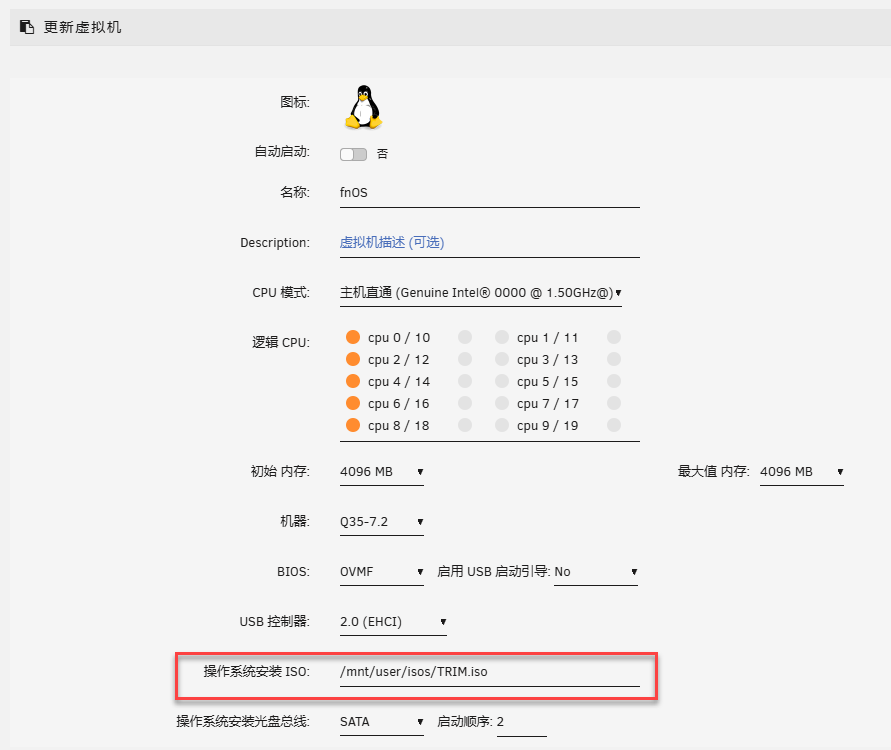Enable the cpu 9 circle
891x750 pixels.
coord(502,425)
